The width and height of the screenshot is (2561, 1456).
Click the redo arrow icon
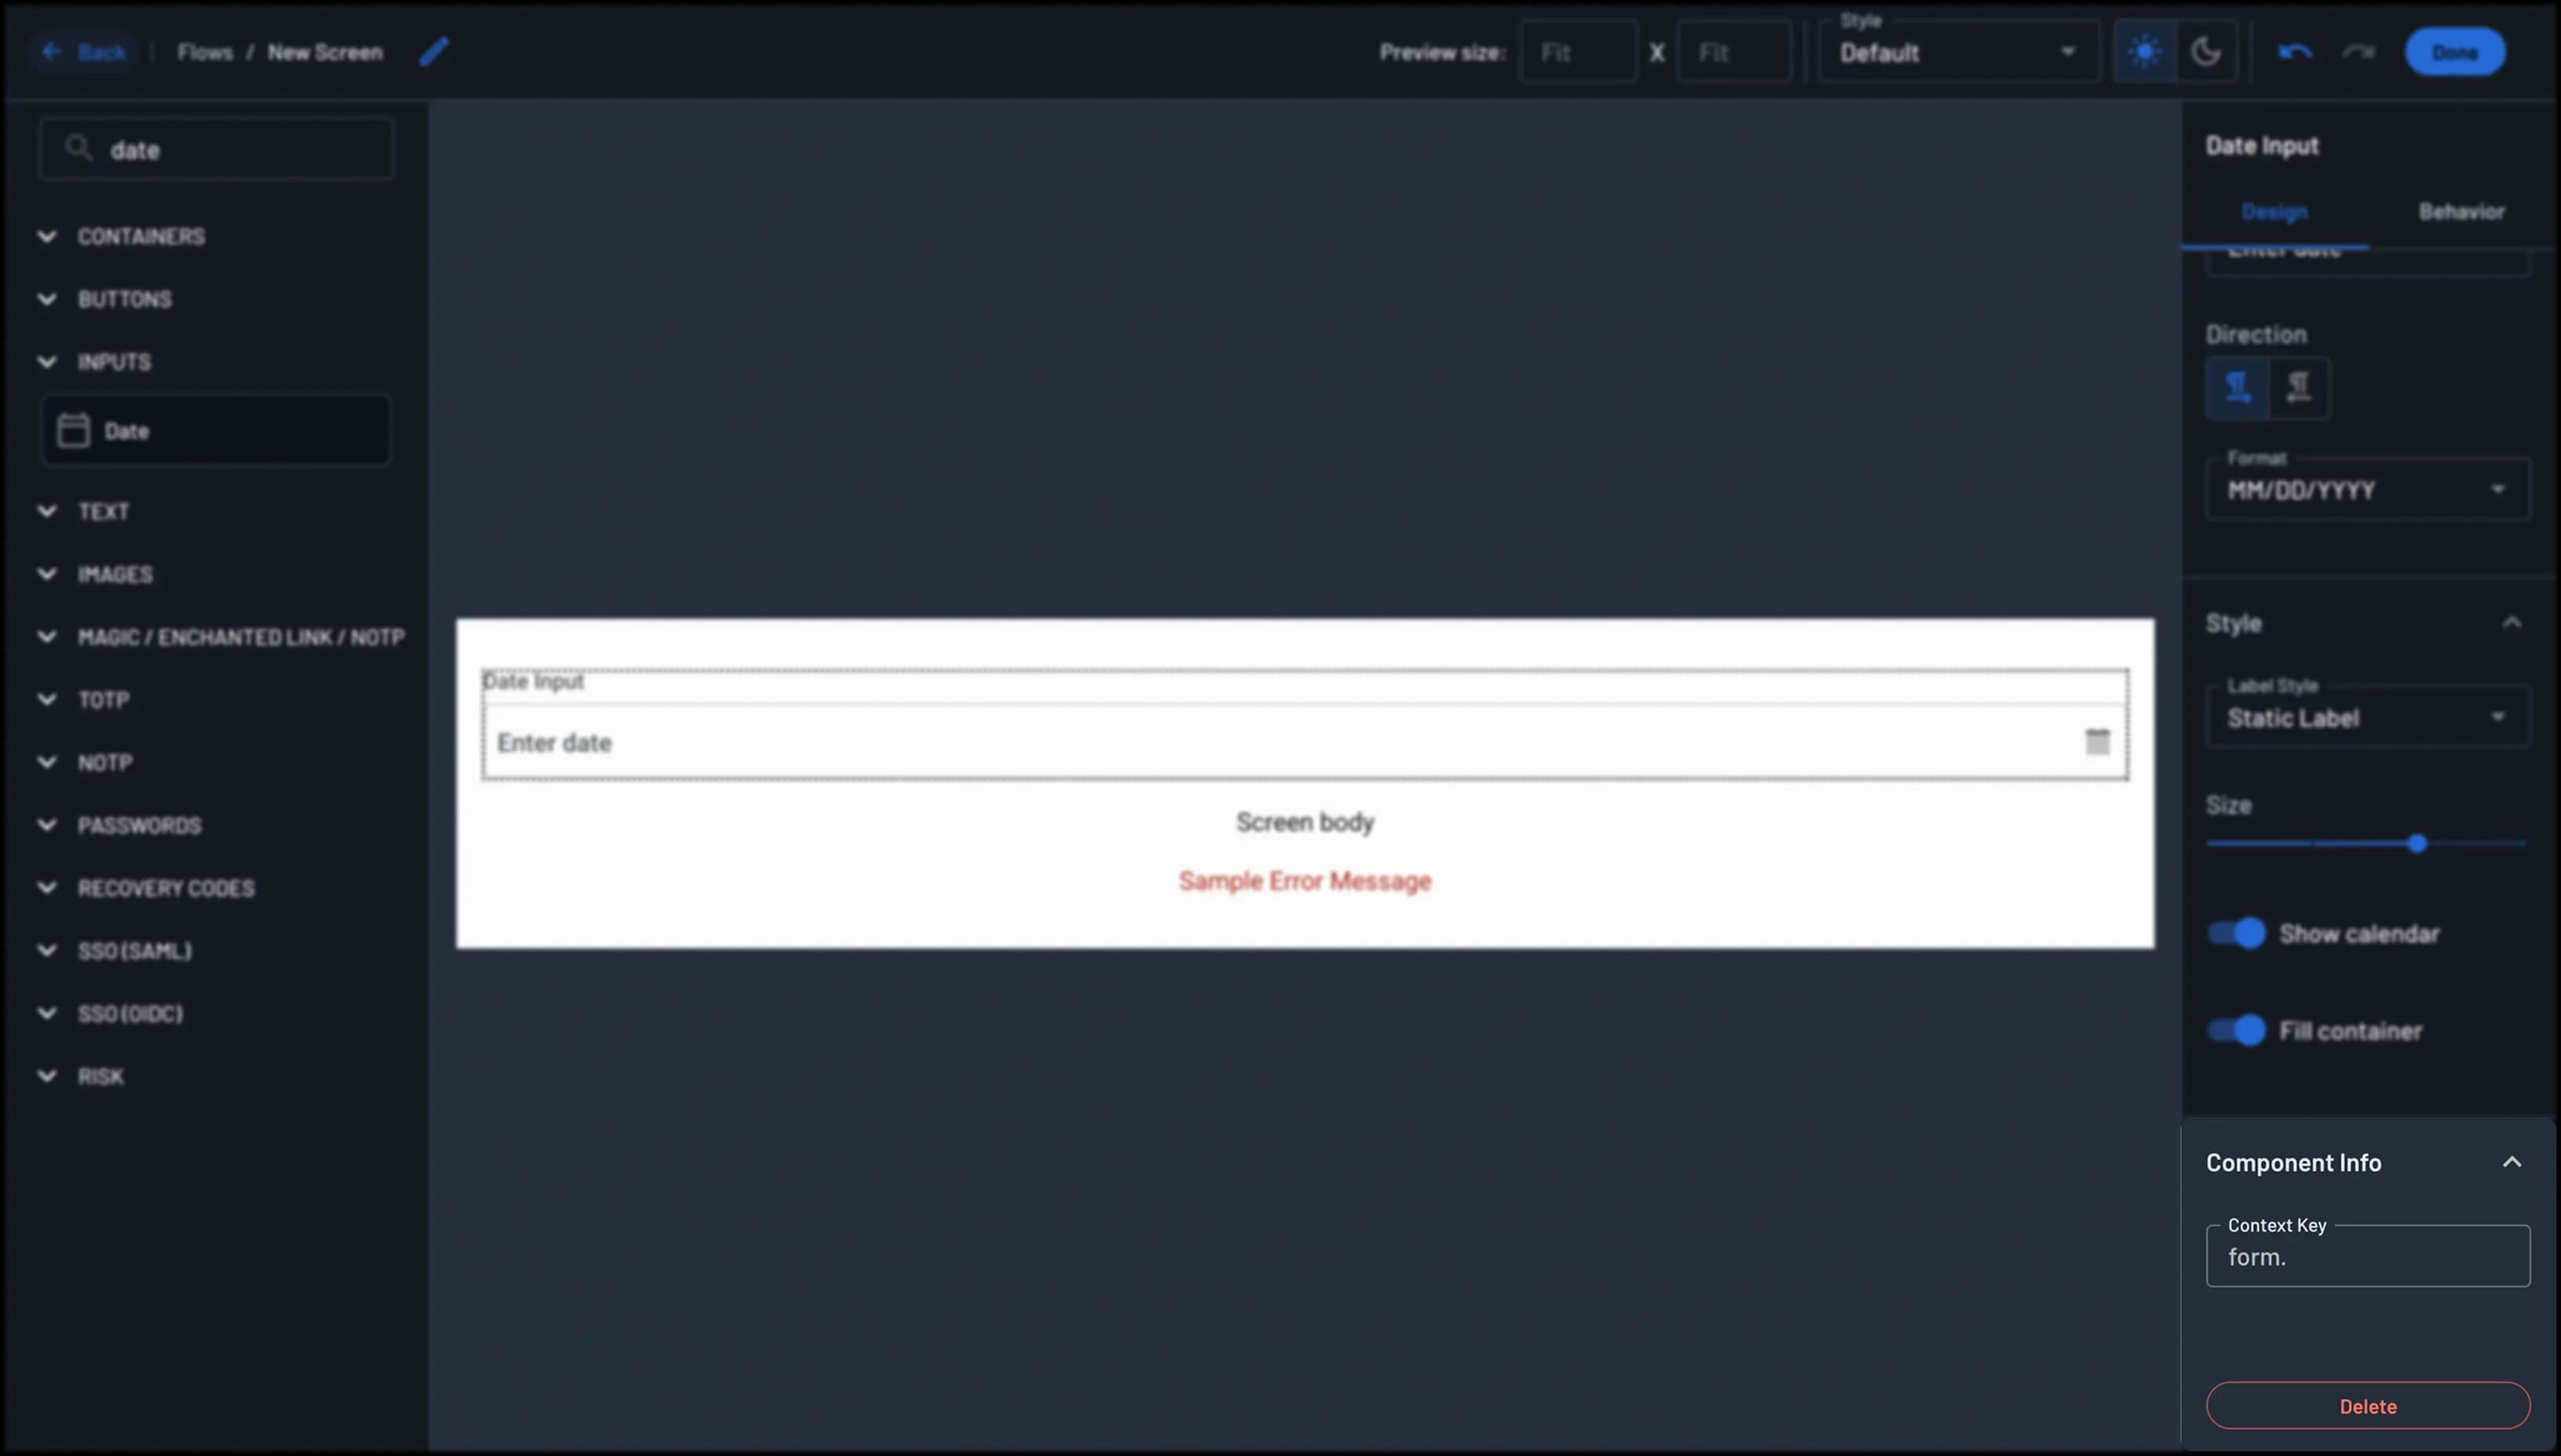coord(2358,52)
